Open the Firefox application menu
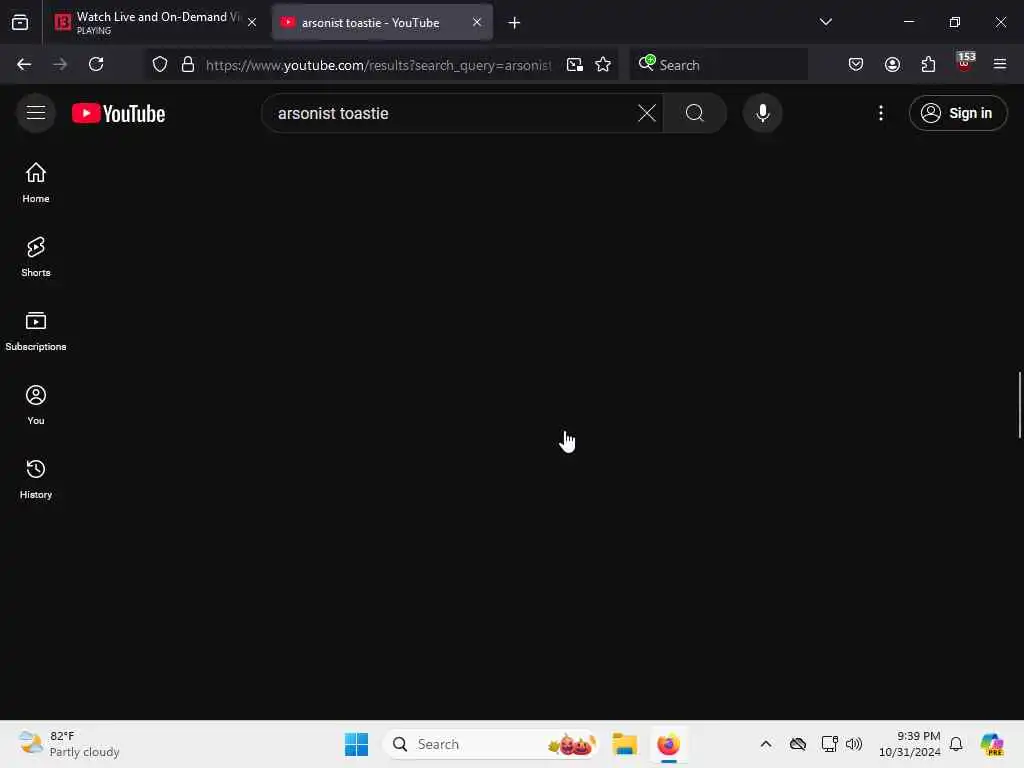1024x768 pixels. tap(999, 64)
